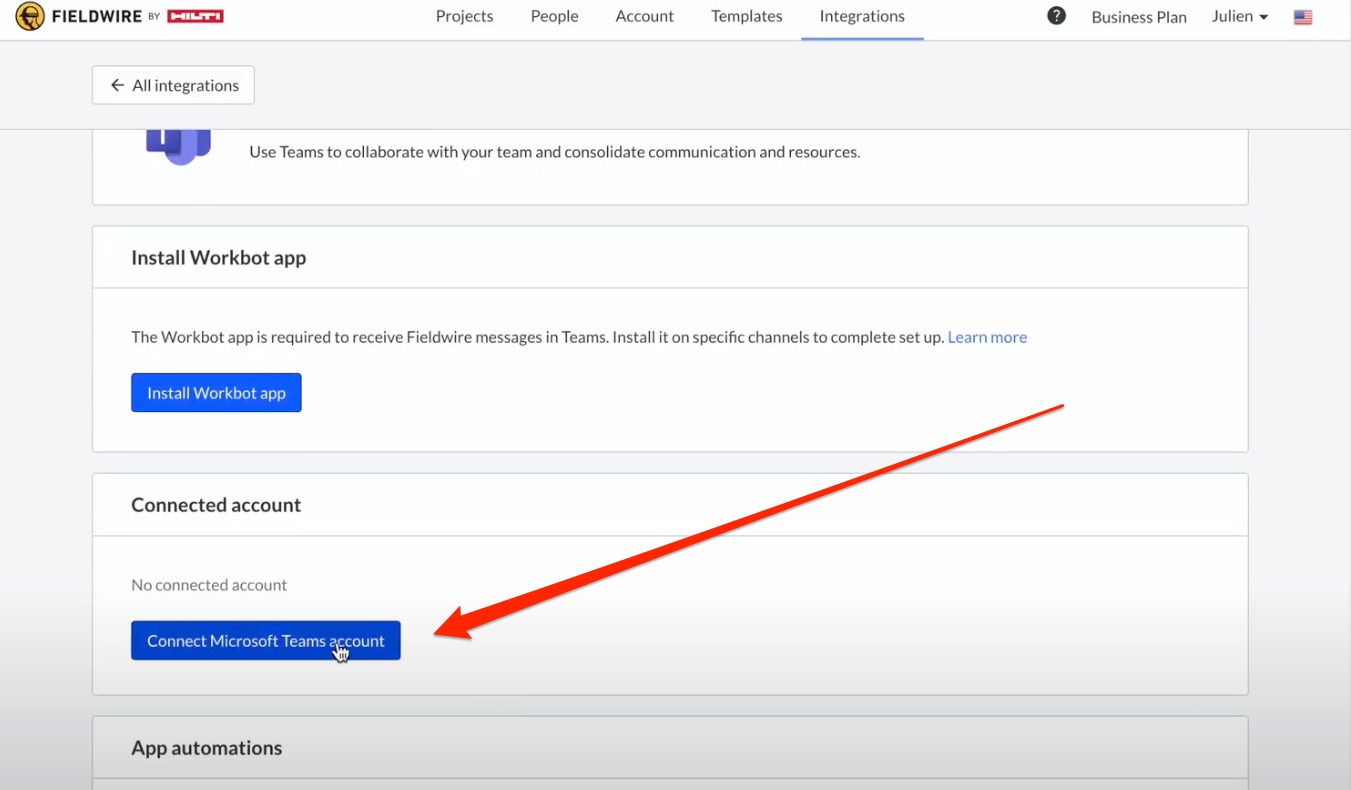Image resolution: width=1351 pixels, height=790 pixels.
Task: Click the Fieldwire helmet logo icon
Action: pos(30,16)
